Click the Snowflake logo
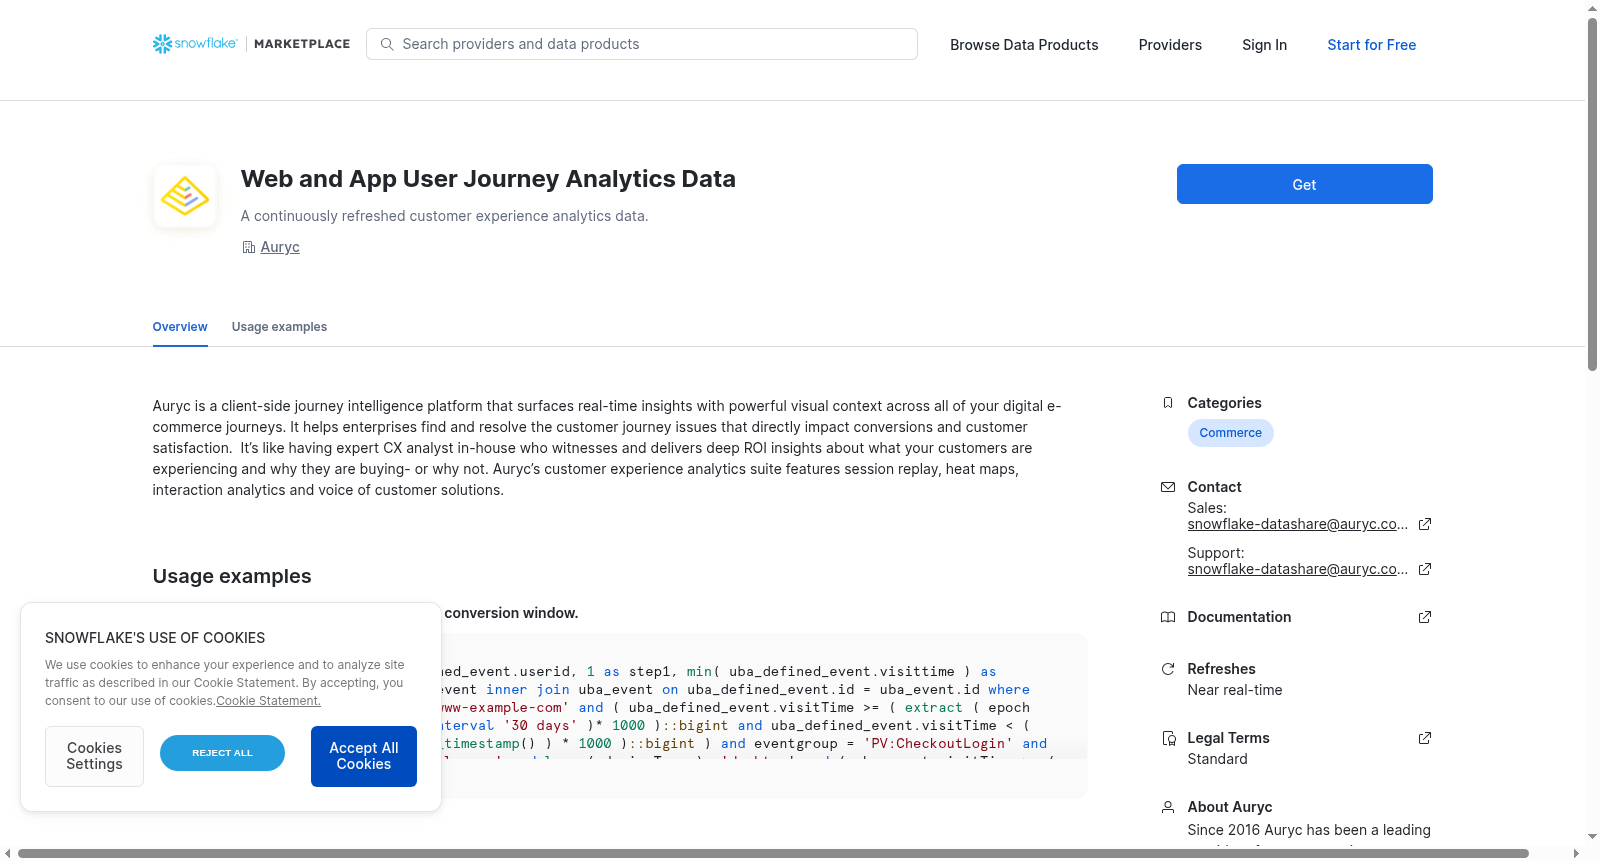 (195, 44)
